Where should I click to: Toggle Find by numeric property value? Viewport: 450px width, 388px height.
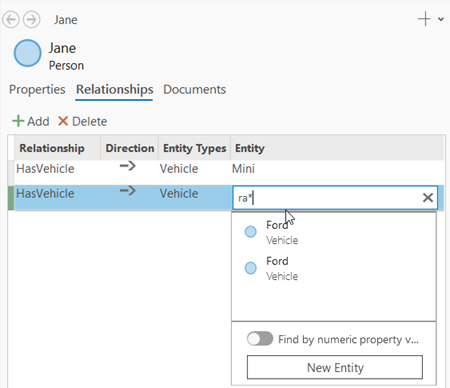click(260, 339)
